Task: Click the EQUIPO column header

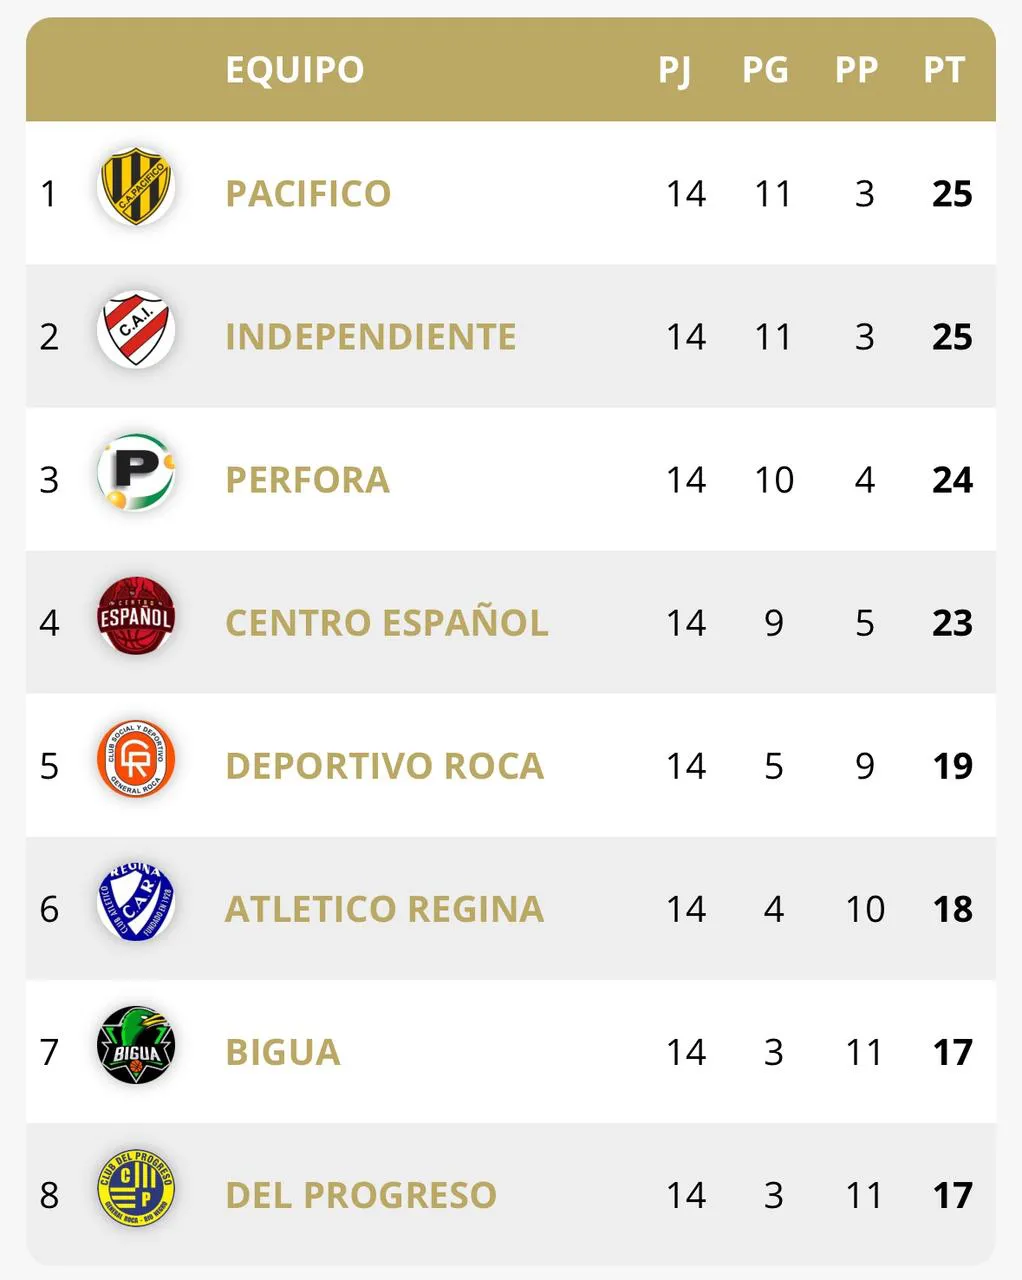Action: pos(295,70)
